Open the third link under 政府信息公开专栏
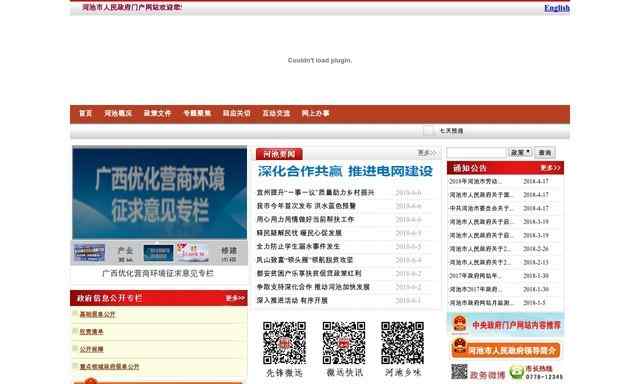Viewport: 640px width, 384px height. coord(91,349)
